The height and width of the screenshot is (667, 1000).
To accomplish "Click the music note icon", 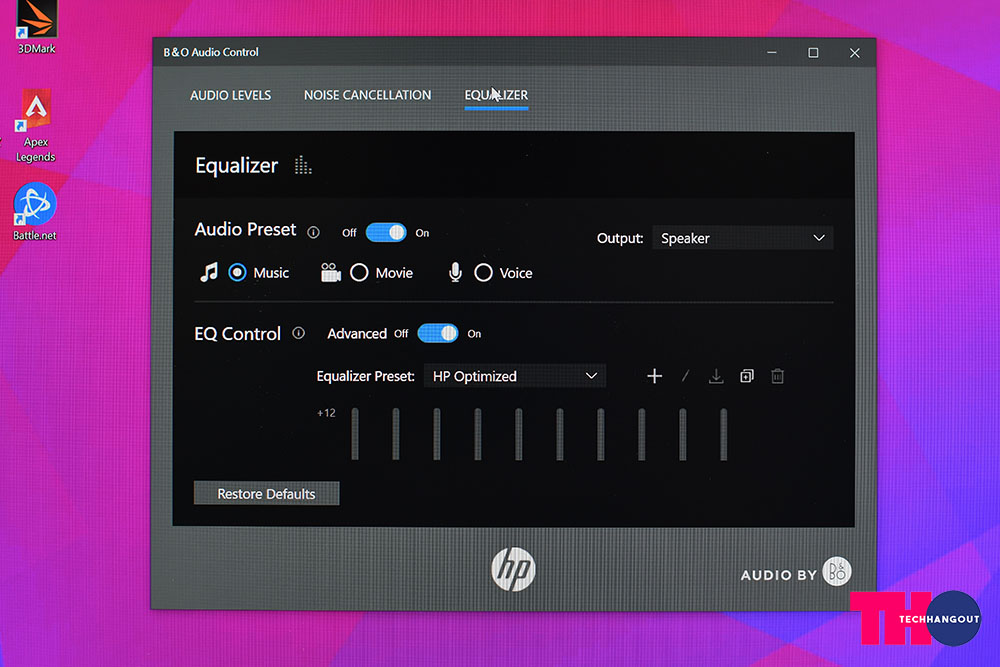I will (x=209, y=272).
